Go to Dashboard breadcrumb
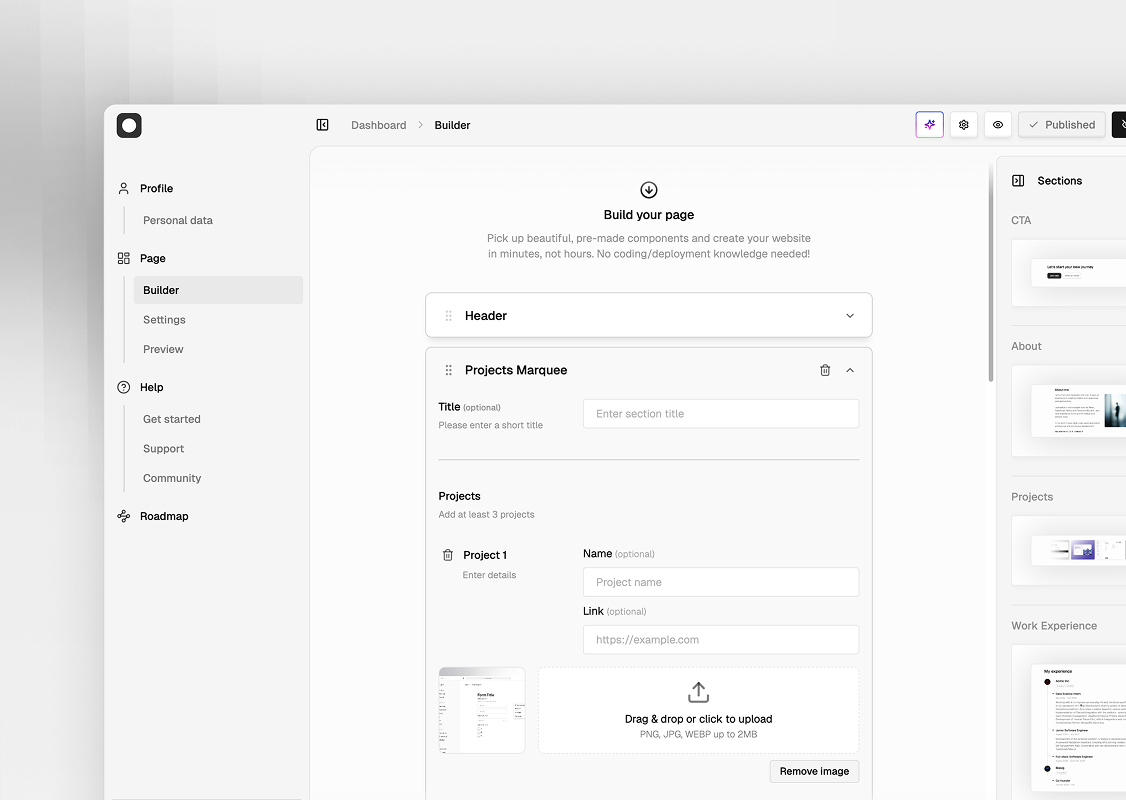The width and height of the screenshot is (1126, 800). pyautogui.click(x=378, y=125)
